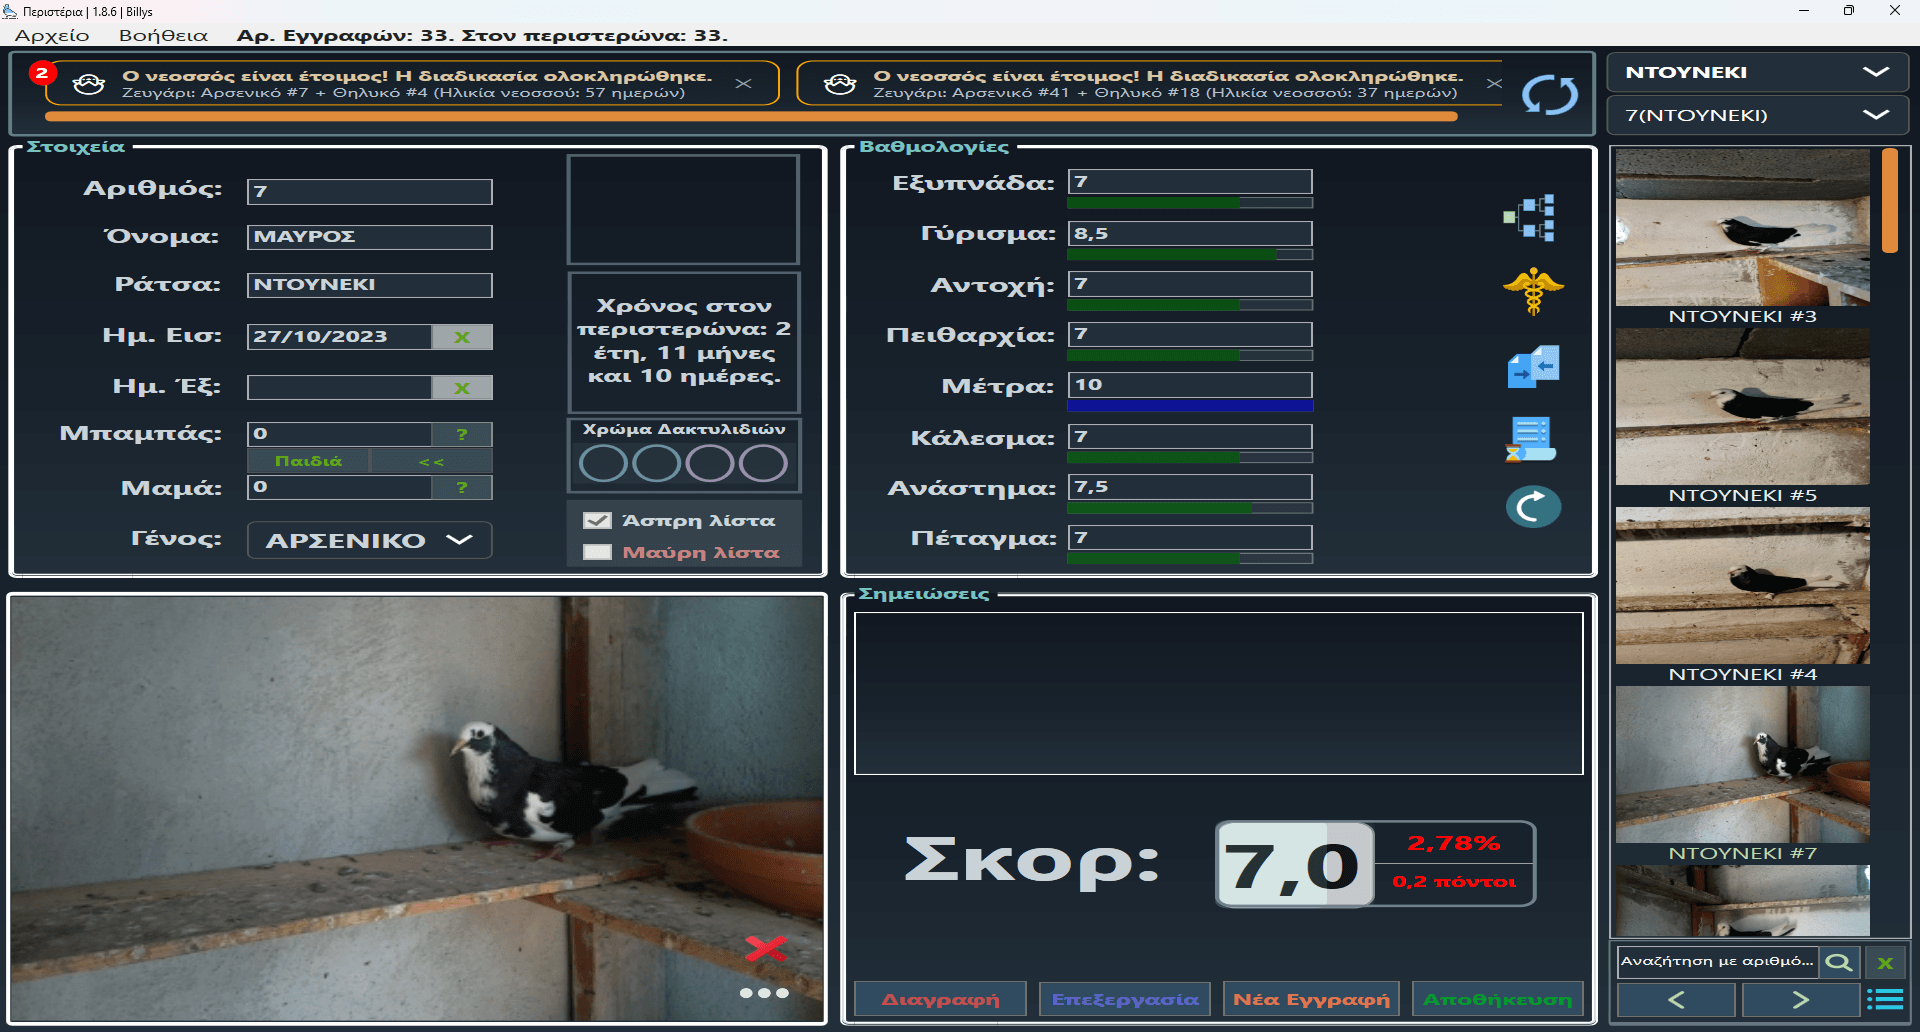Click the Επεξεργασία button

1125,999
